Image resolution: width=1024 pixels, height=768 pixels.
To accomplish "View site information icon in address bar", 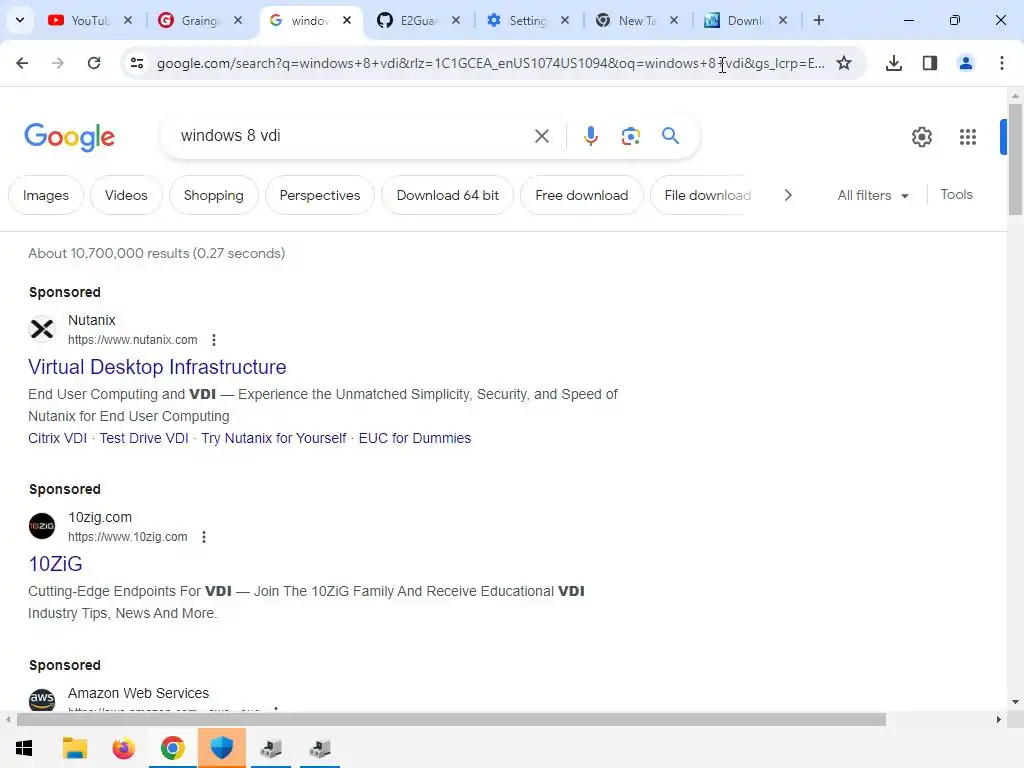I will click(136, 63).
